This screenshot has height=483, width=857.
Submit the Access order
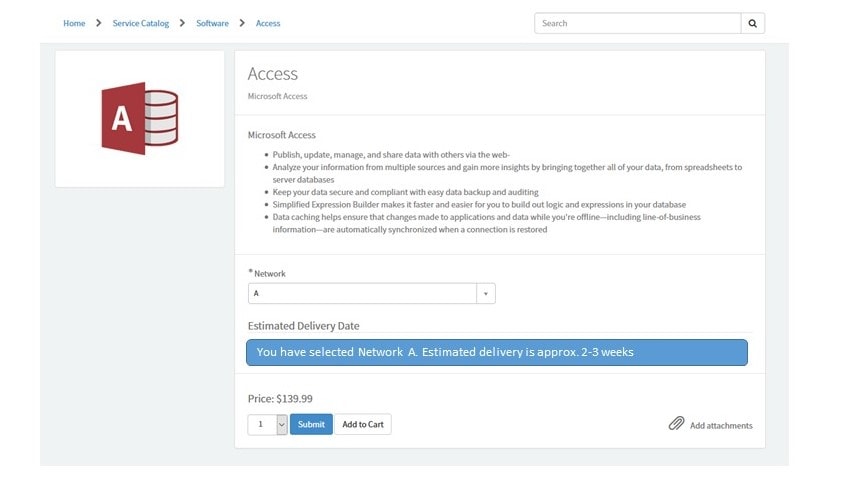pyautogui.click(x=311, y=425)
